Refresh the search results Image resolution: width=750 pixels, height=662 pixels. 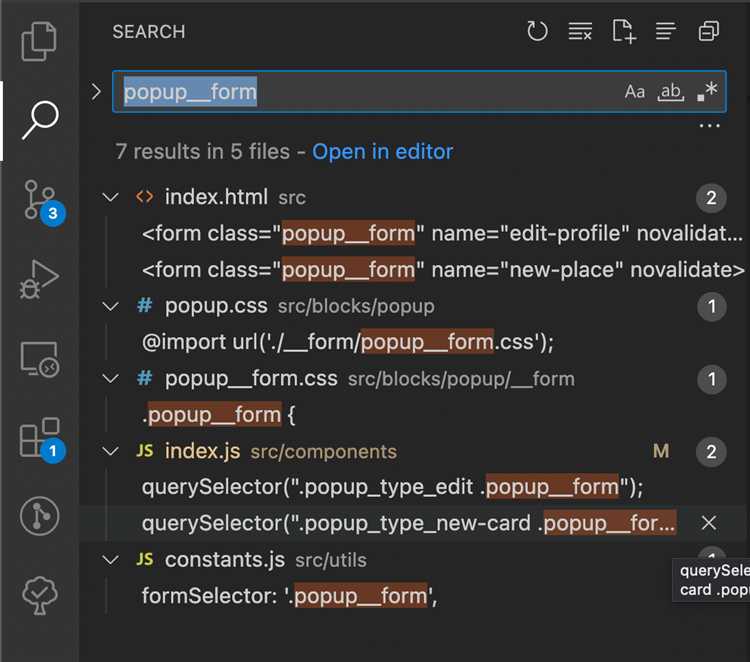(537, 32)
